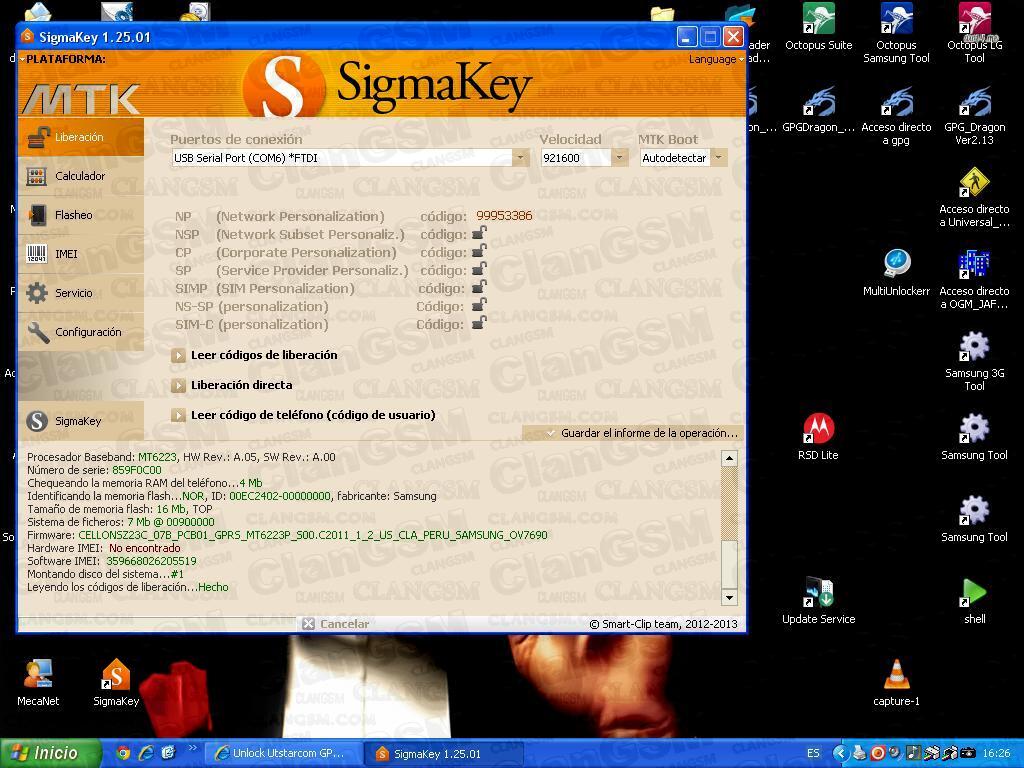The image size is (1024, 768).
Task: Select the SigmaKey desktop shortcut icon
Action: 116,683
